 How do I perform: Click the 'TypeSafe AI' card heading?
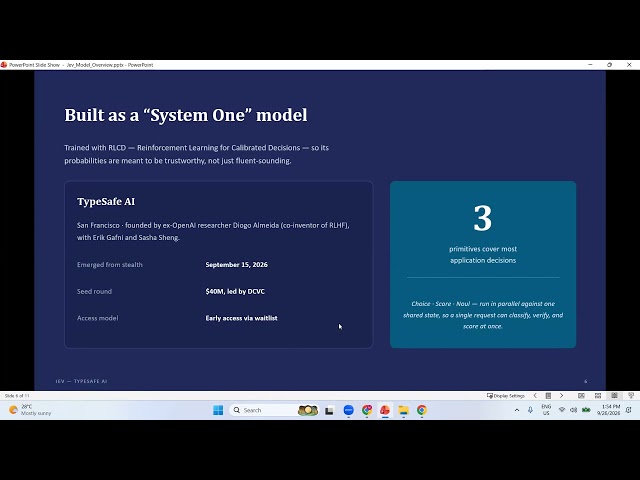click(106, 202)
